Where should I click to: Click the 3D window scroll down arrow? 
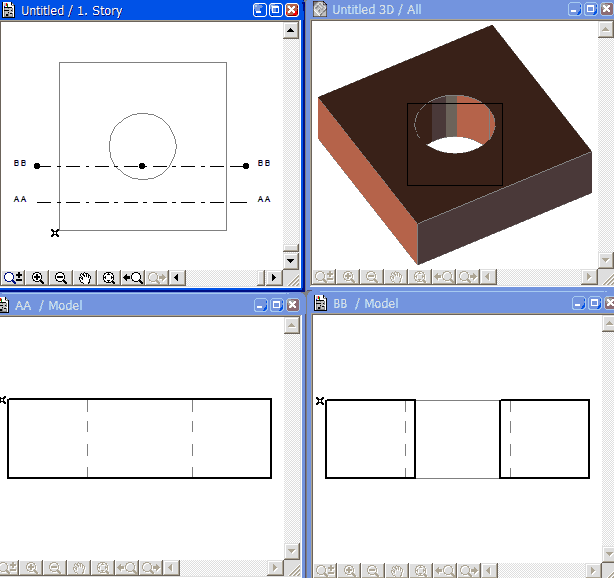[605, 260]
